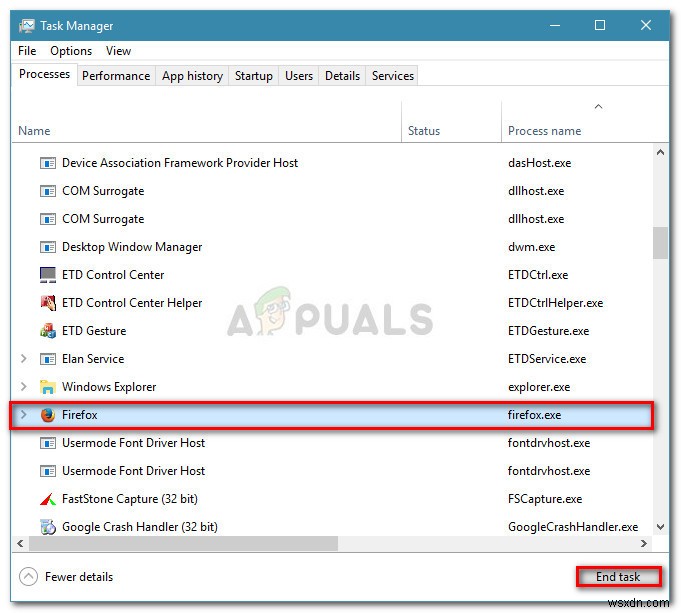Switch to the App history tab
Image resolution: width=681 pixels, height=613 pixels.
[192, 76]
